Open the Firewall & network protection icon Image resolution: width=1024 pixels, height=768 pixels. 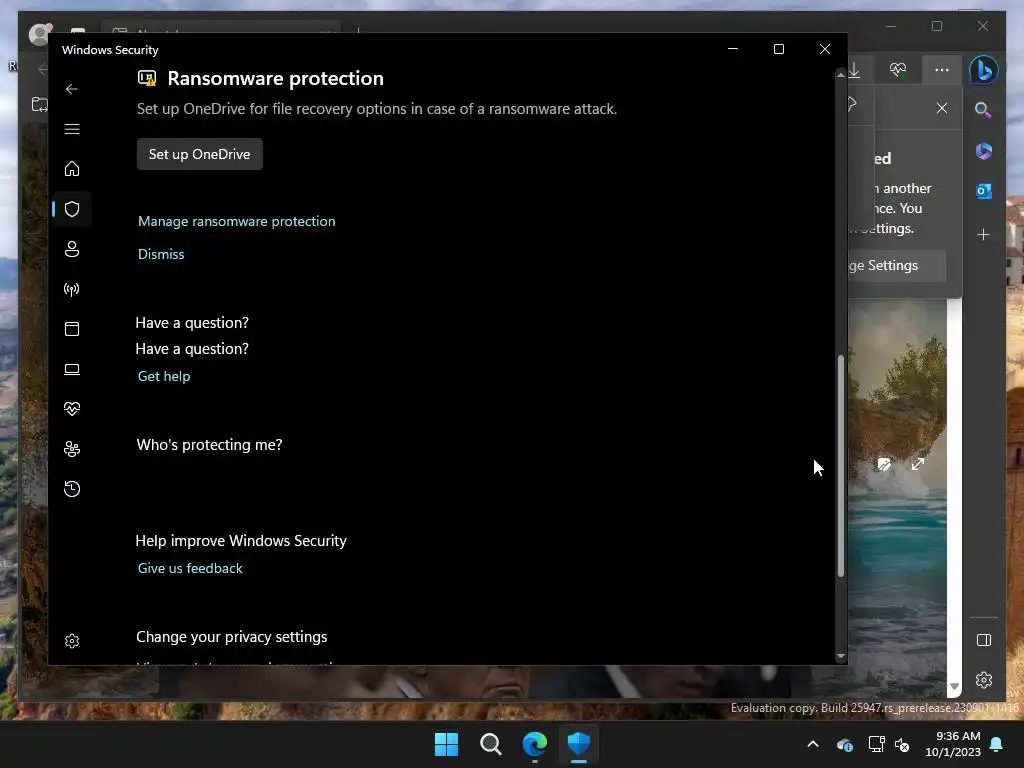[72, 289]
